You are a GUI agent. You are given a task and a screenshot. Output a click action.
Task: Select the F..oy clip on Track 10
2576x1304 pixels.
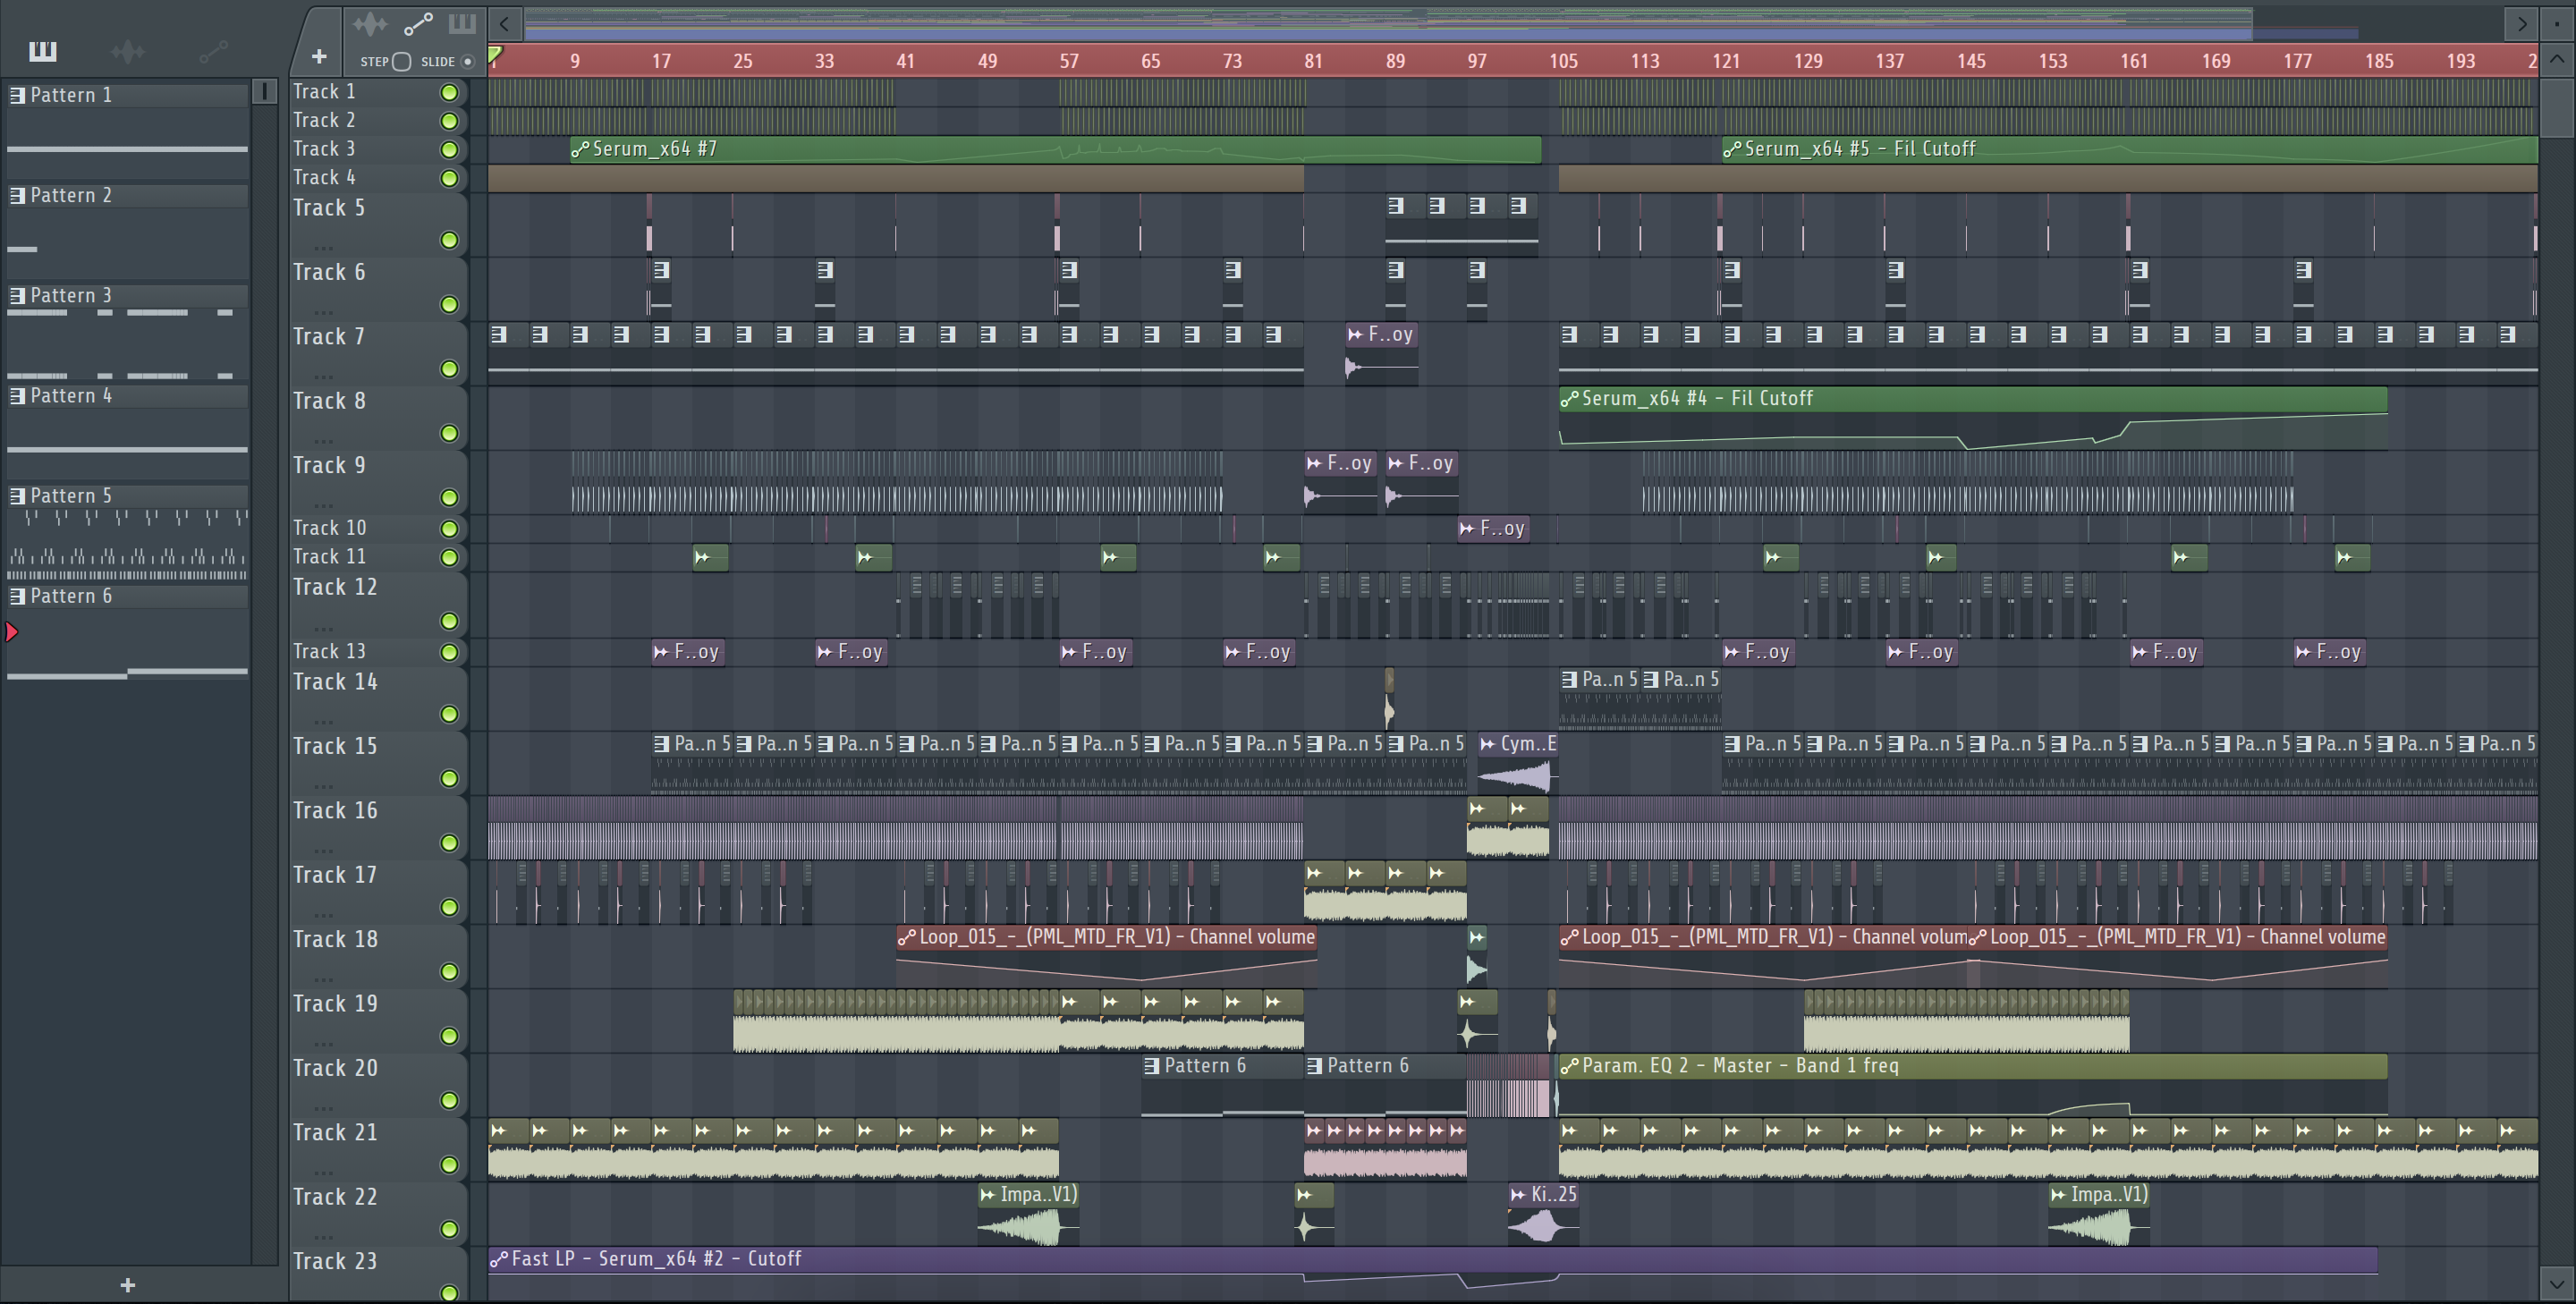pos(1492,528)
